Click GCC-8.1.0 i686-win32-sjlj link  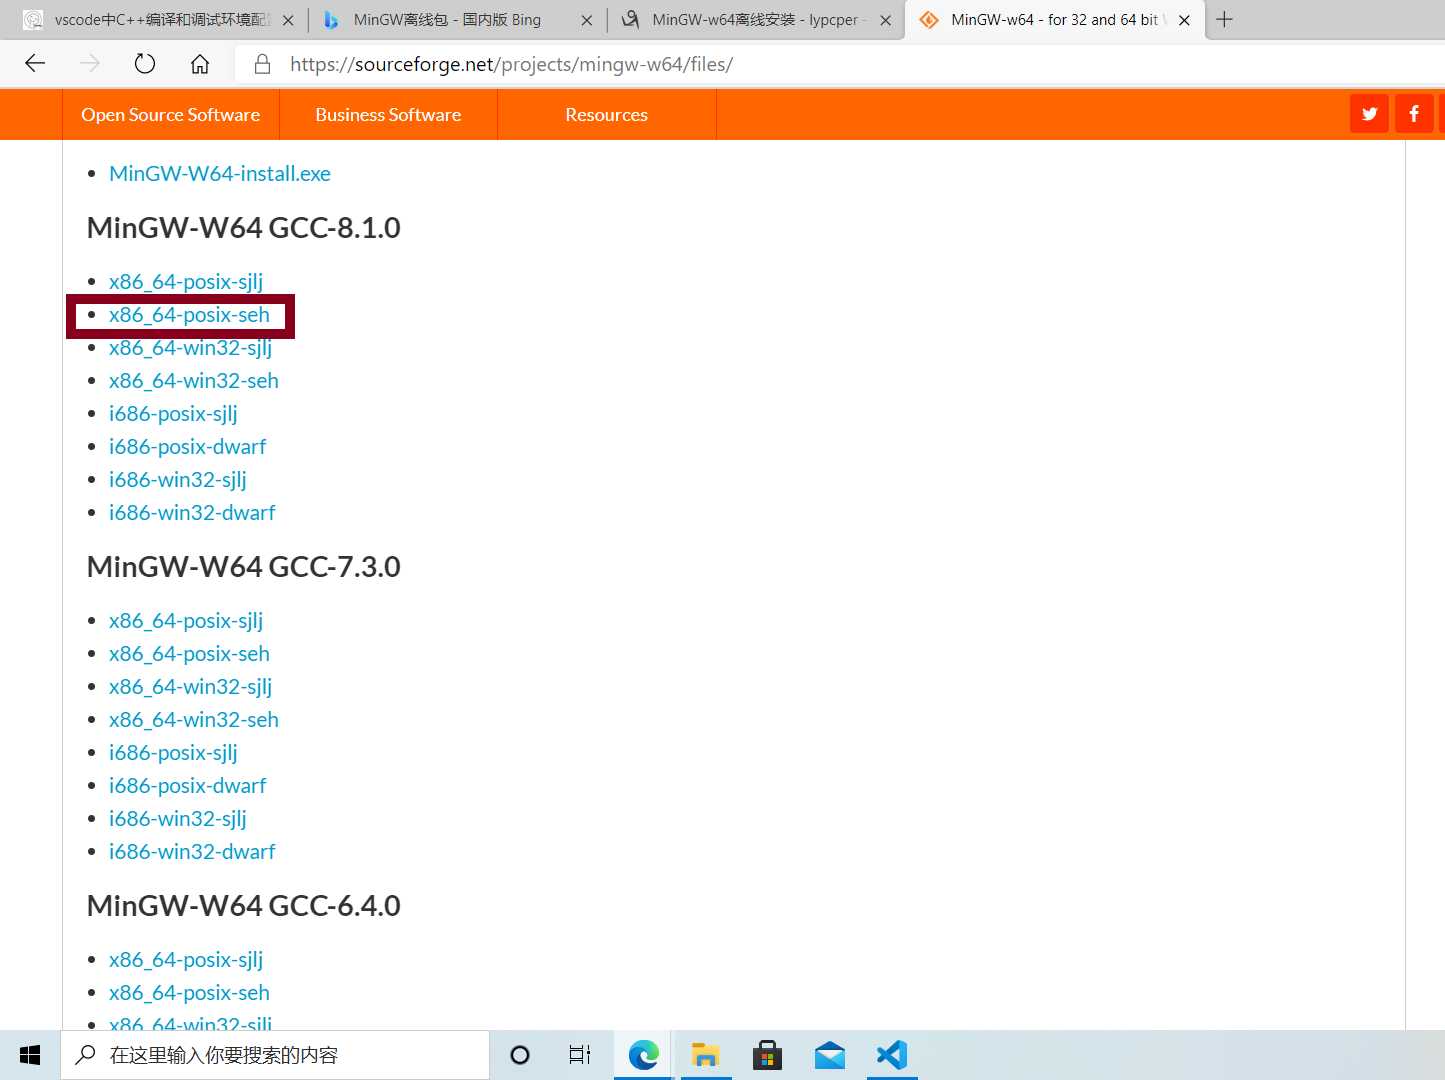coord(178,480)
